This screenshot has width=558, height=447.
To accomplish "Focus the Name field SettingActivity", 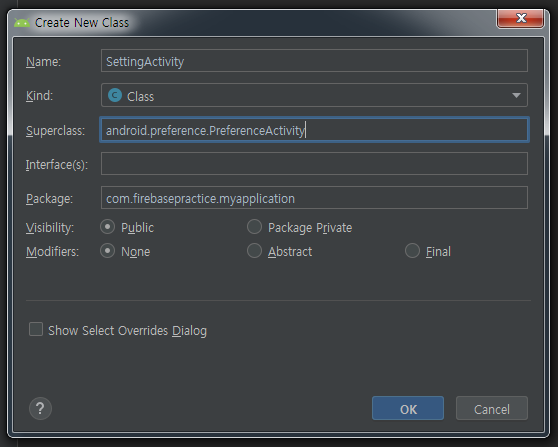I will [x=314, y=61].
